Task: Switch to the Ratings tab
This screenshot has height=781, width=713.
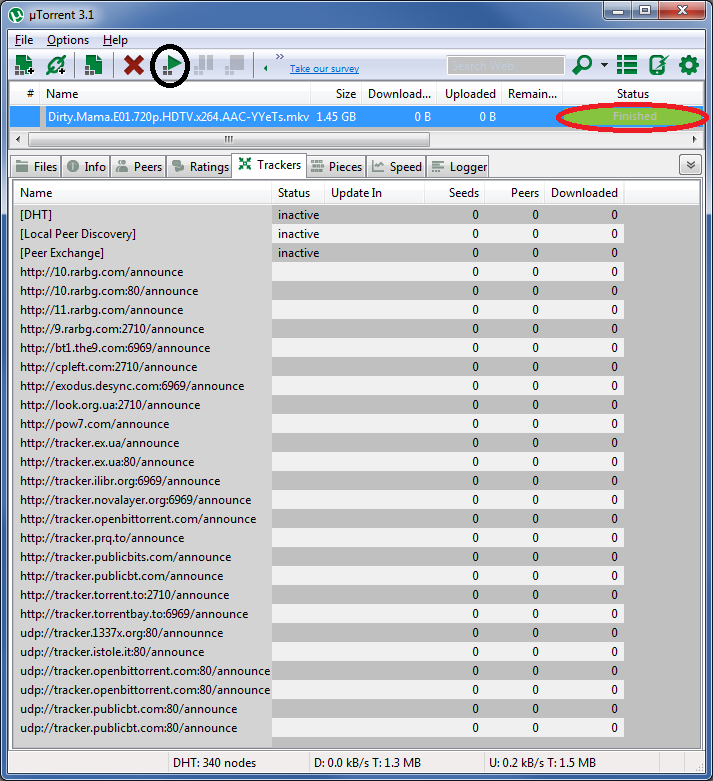Action: [x=200, y=166]
